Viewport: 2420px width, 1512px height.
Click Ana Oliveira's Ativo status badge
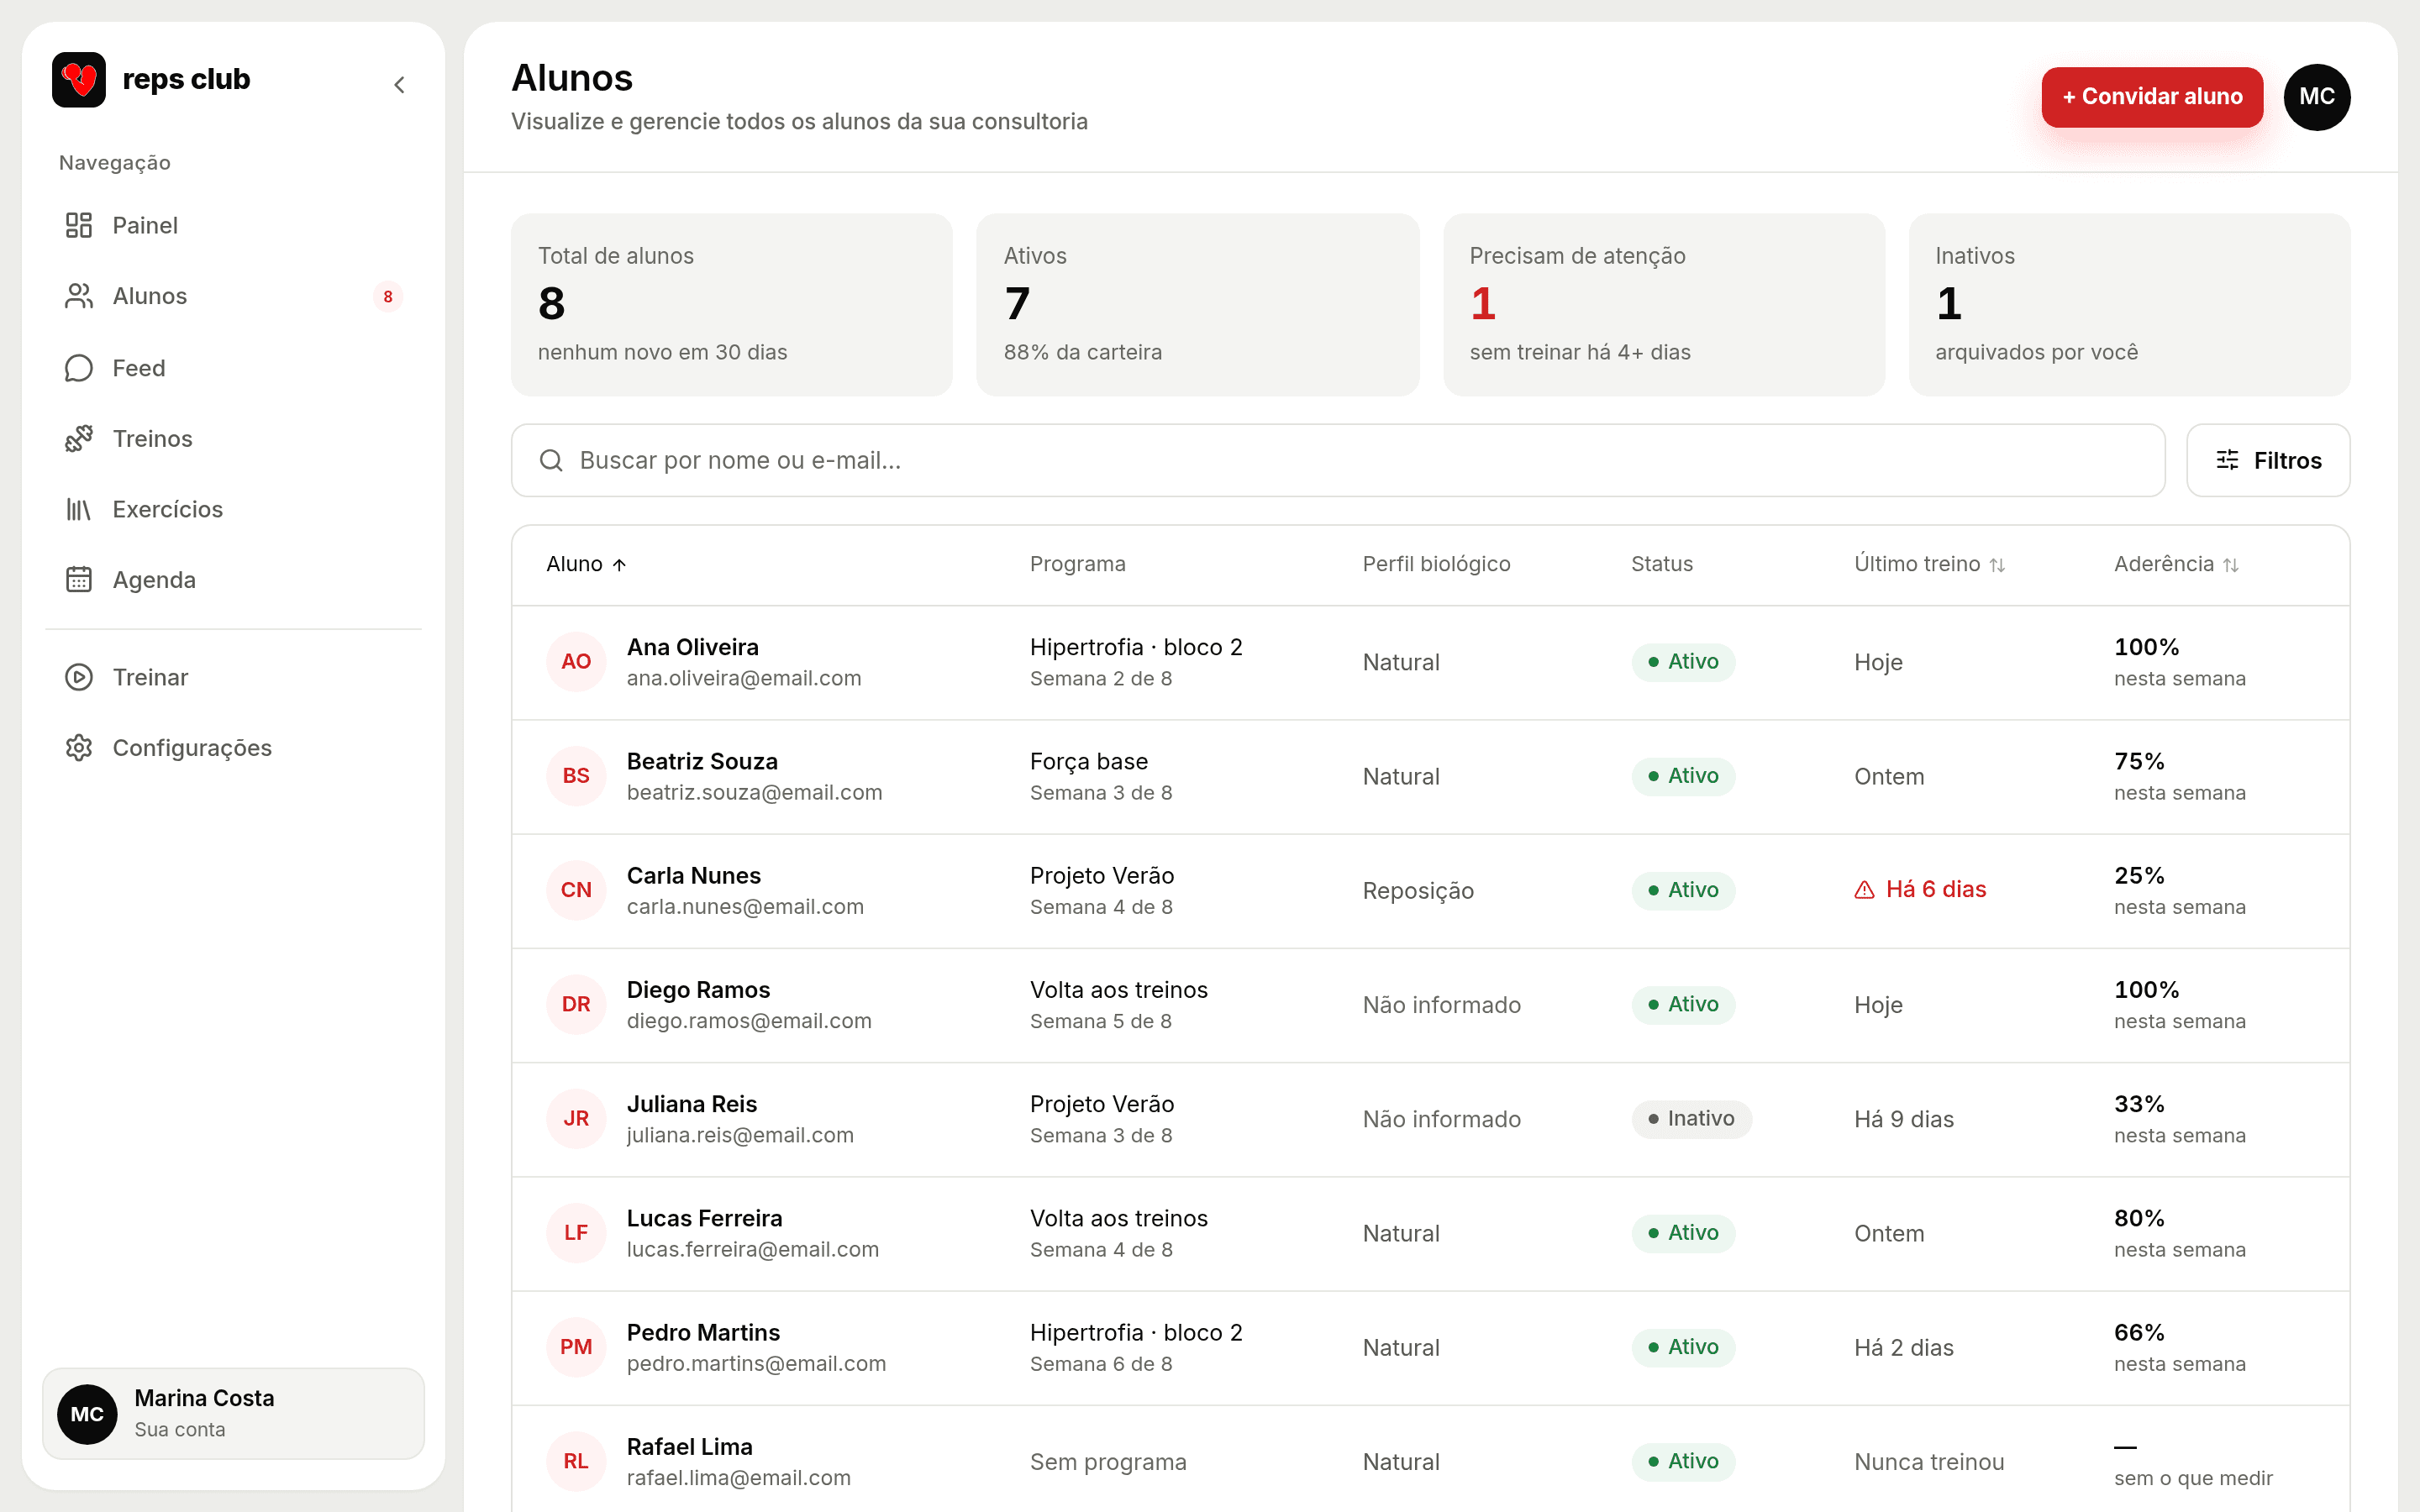coord(1683,662)
